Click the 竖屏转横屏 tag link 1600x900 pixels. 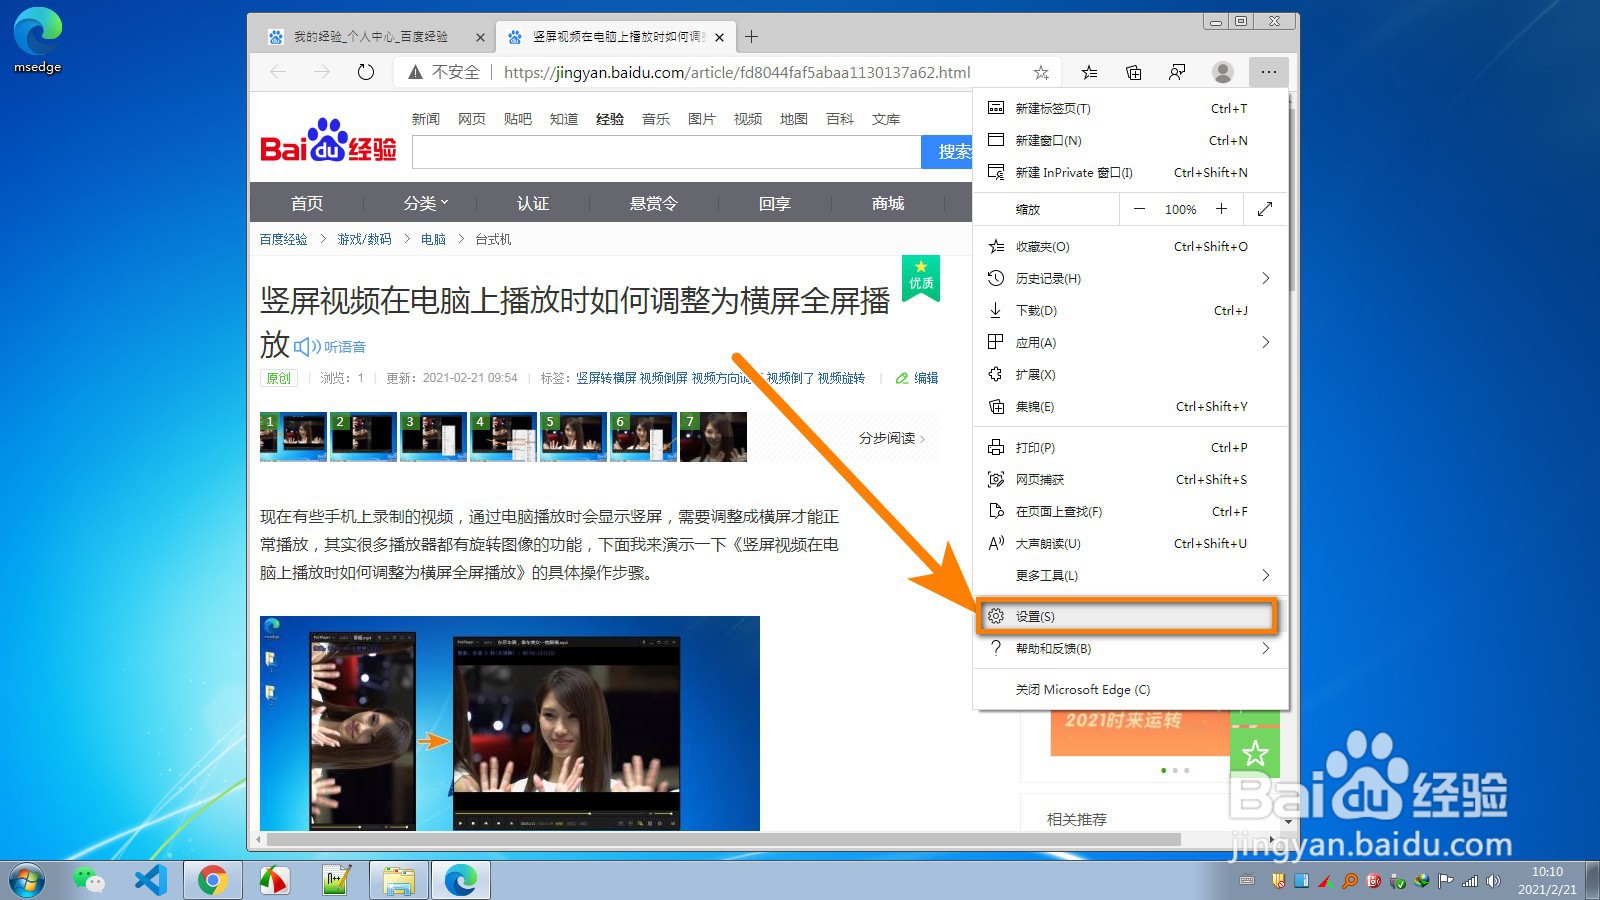click(606, 378)
